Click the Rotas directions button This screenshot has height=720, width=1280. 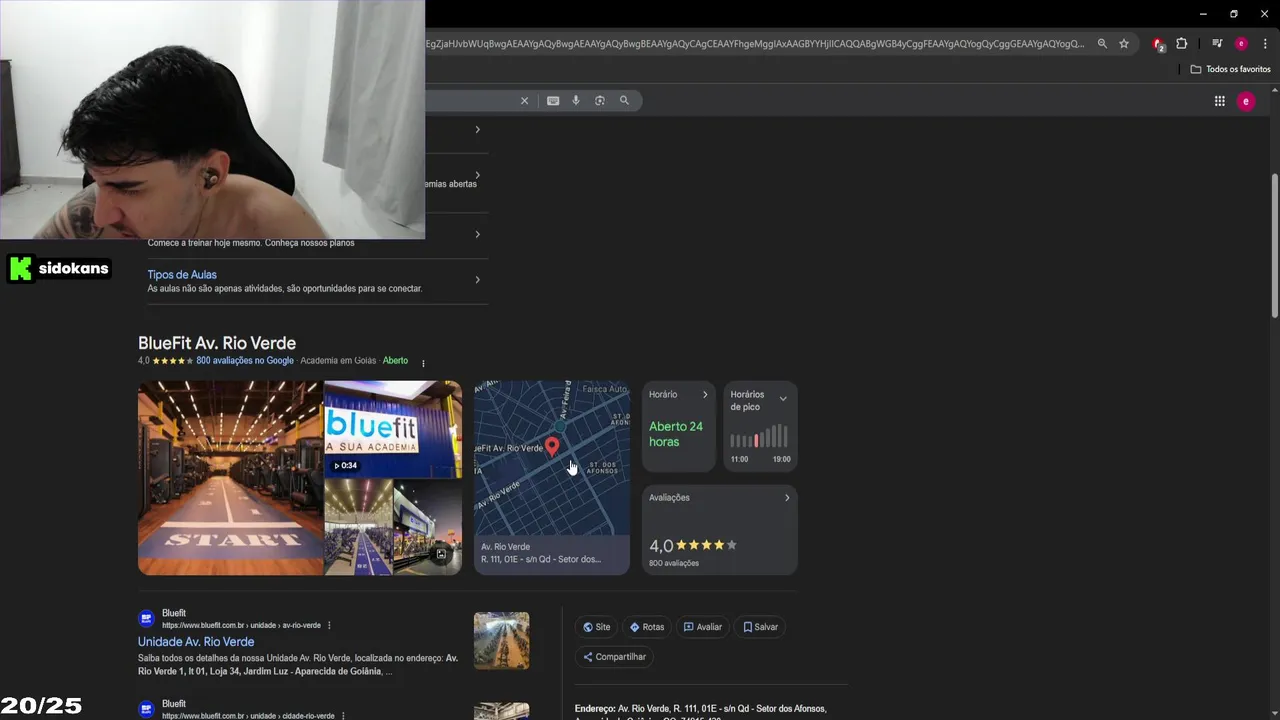point(647,627)
